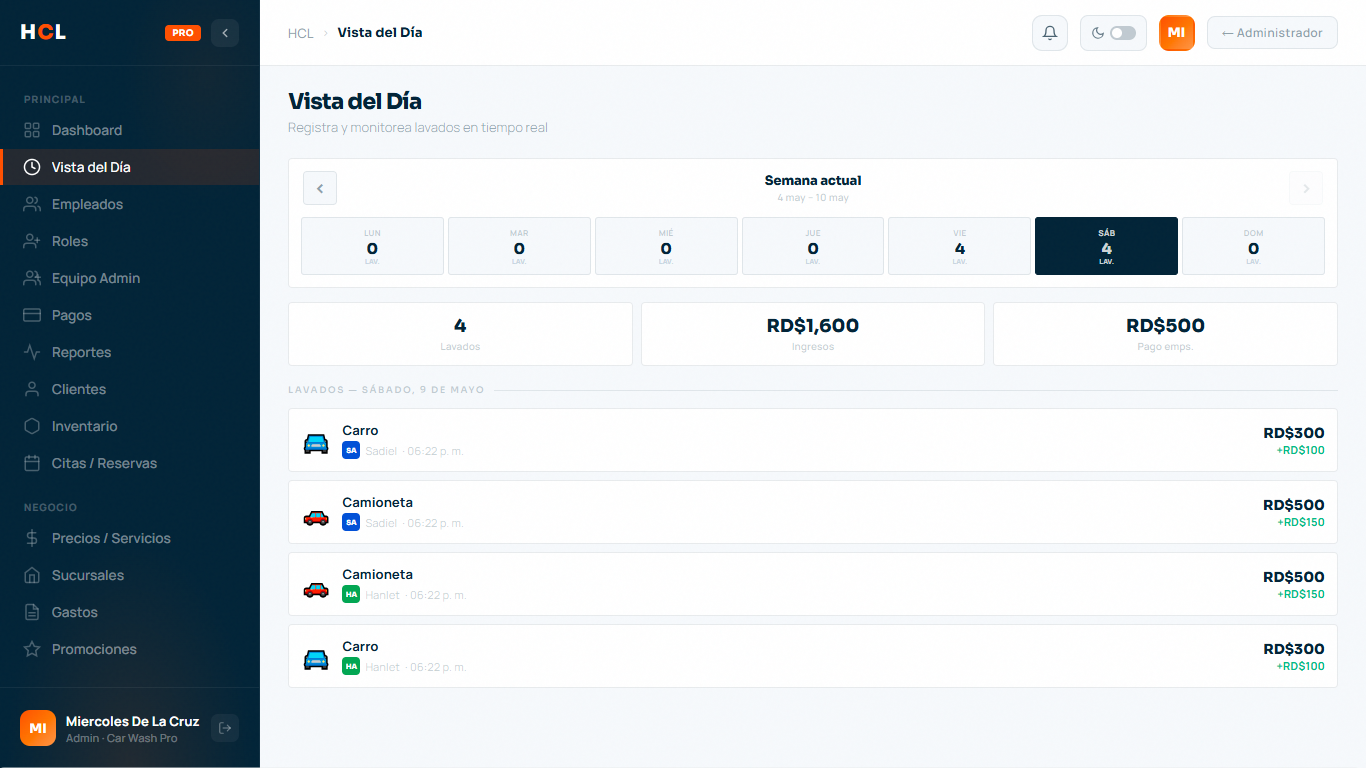Click the RD$300 price in Hanlet's Carro row
This screenshot has width=1366, height=768.
(1293, 649)
